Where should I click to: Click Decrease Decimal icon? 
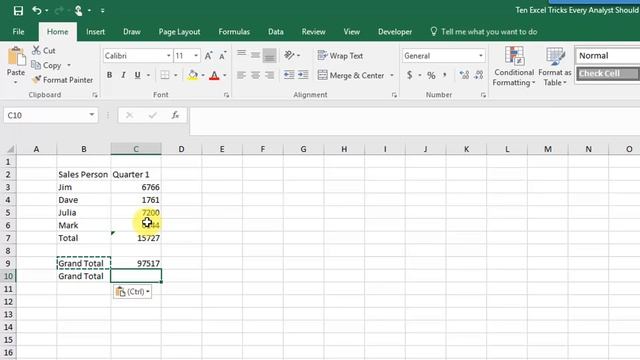tap(479, 75)
